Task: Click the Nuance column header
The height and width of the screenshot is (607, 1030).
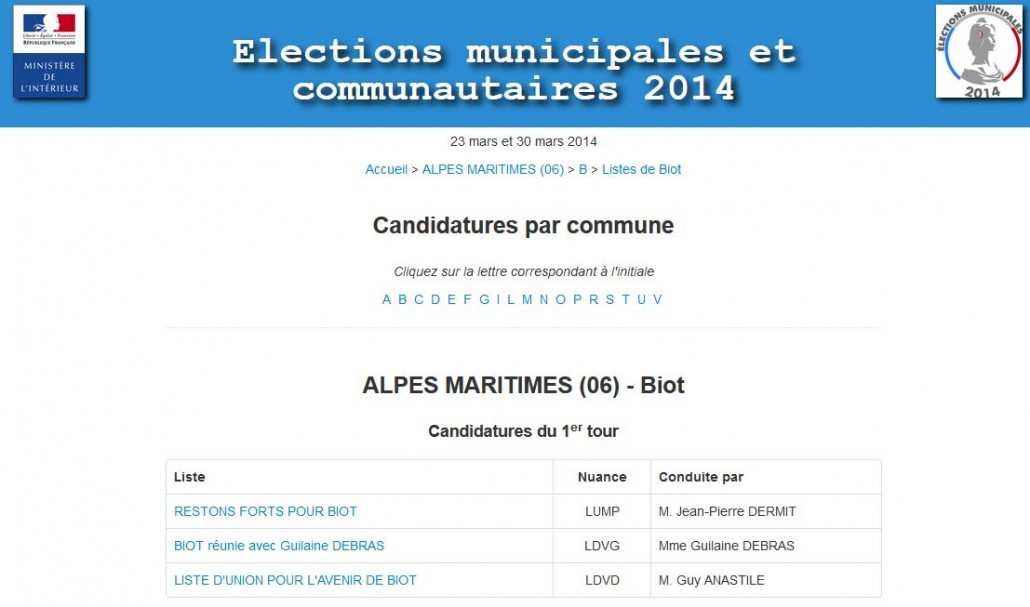Action: (x=602, y=478)
